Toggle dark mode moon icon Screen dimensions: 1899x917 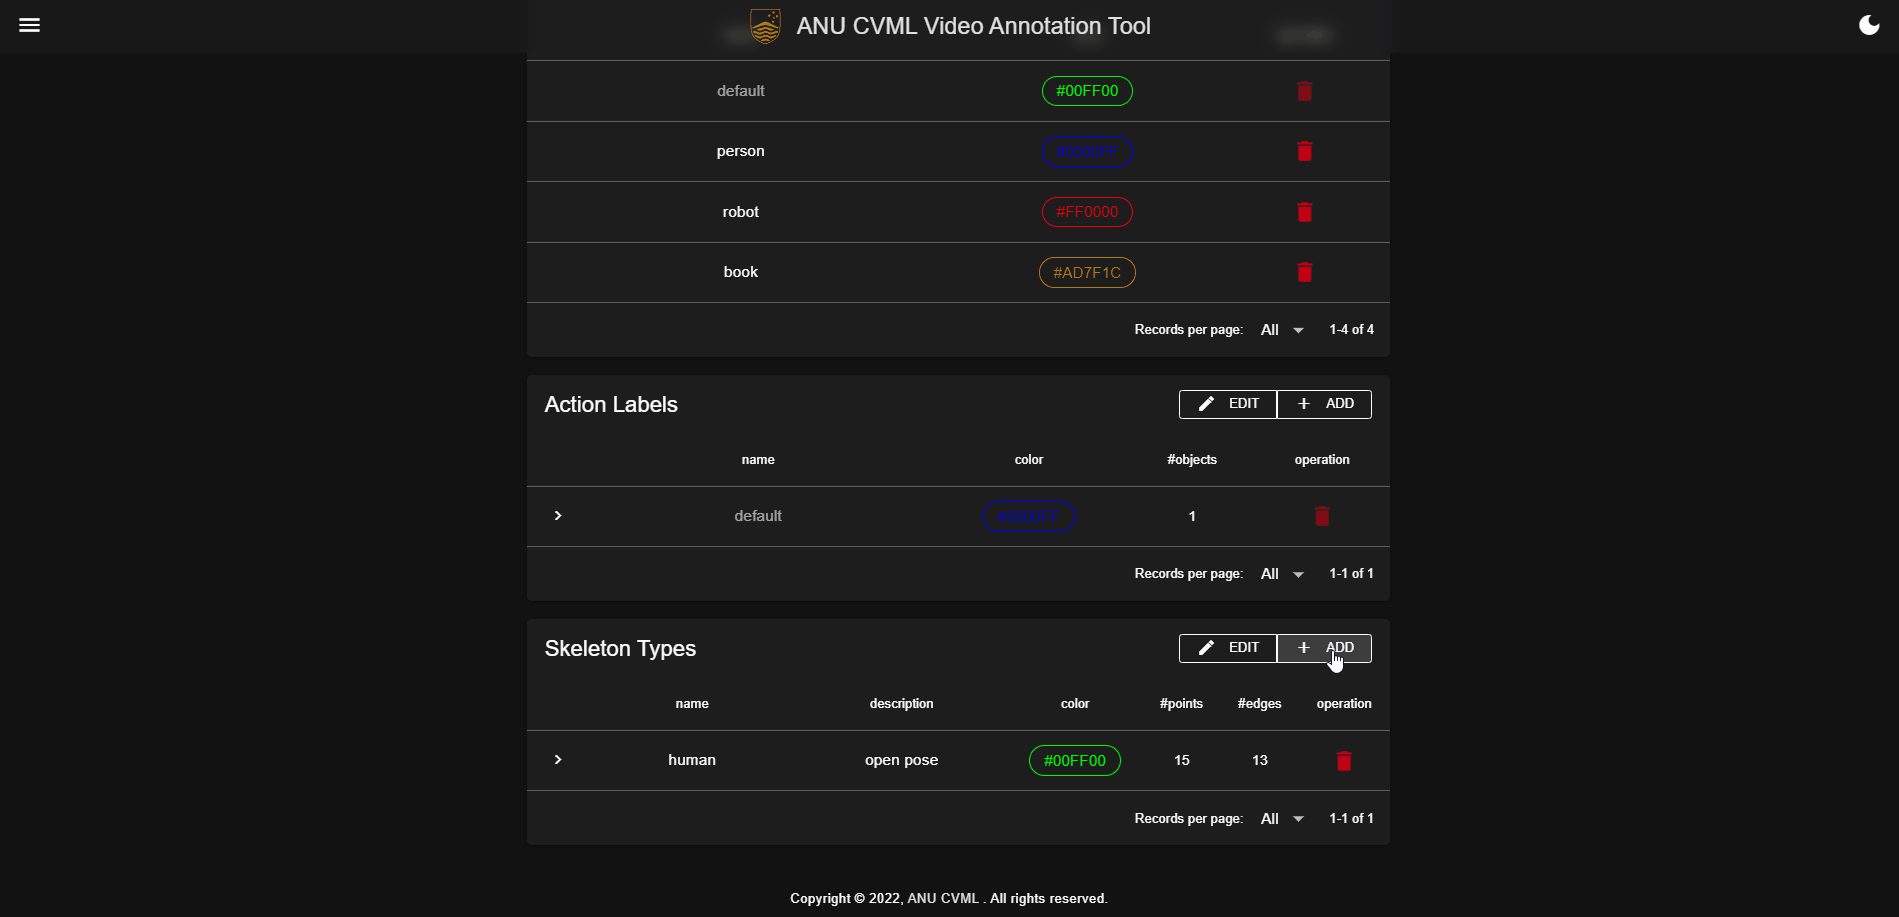pos(1869,25)
